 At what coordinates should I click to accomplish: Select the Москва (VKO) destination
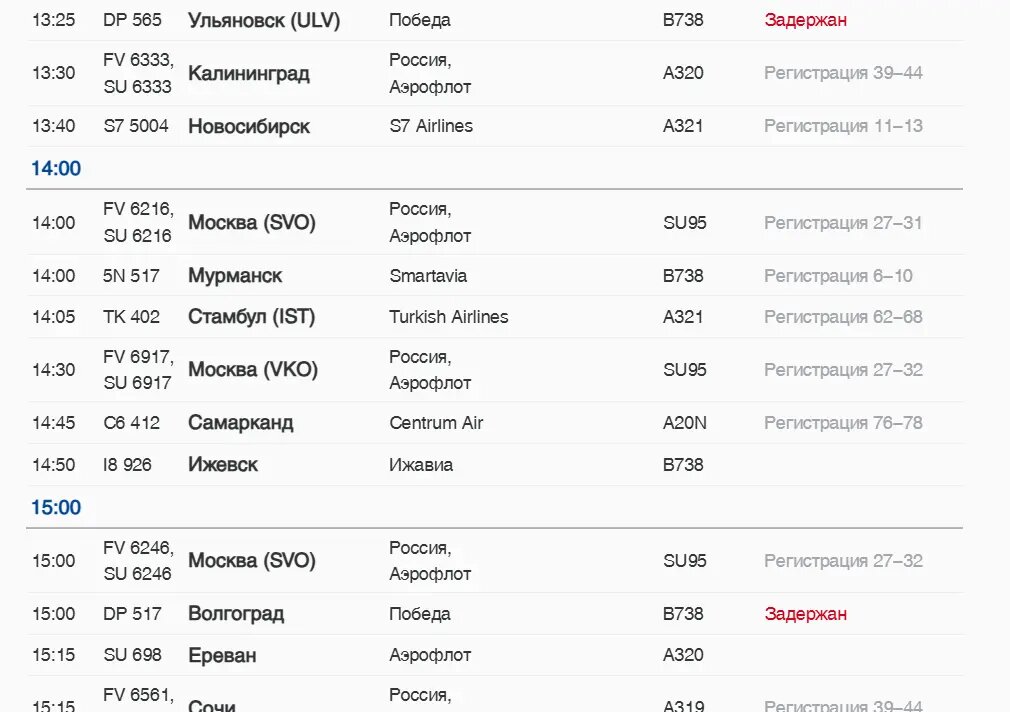[x=253, y=370]
